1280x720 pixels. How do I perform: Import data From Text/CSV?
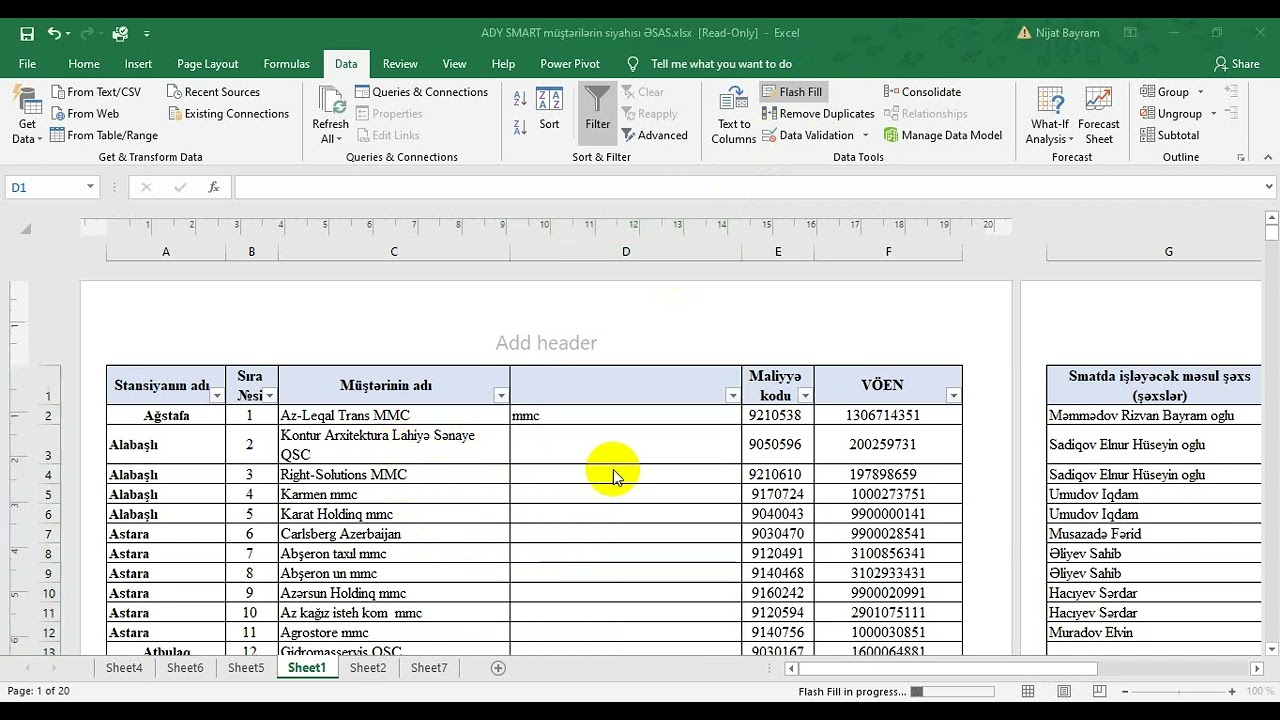[96, 92]
